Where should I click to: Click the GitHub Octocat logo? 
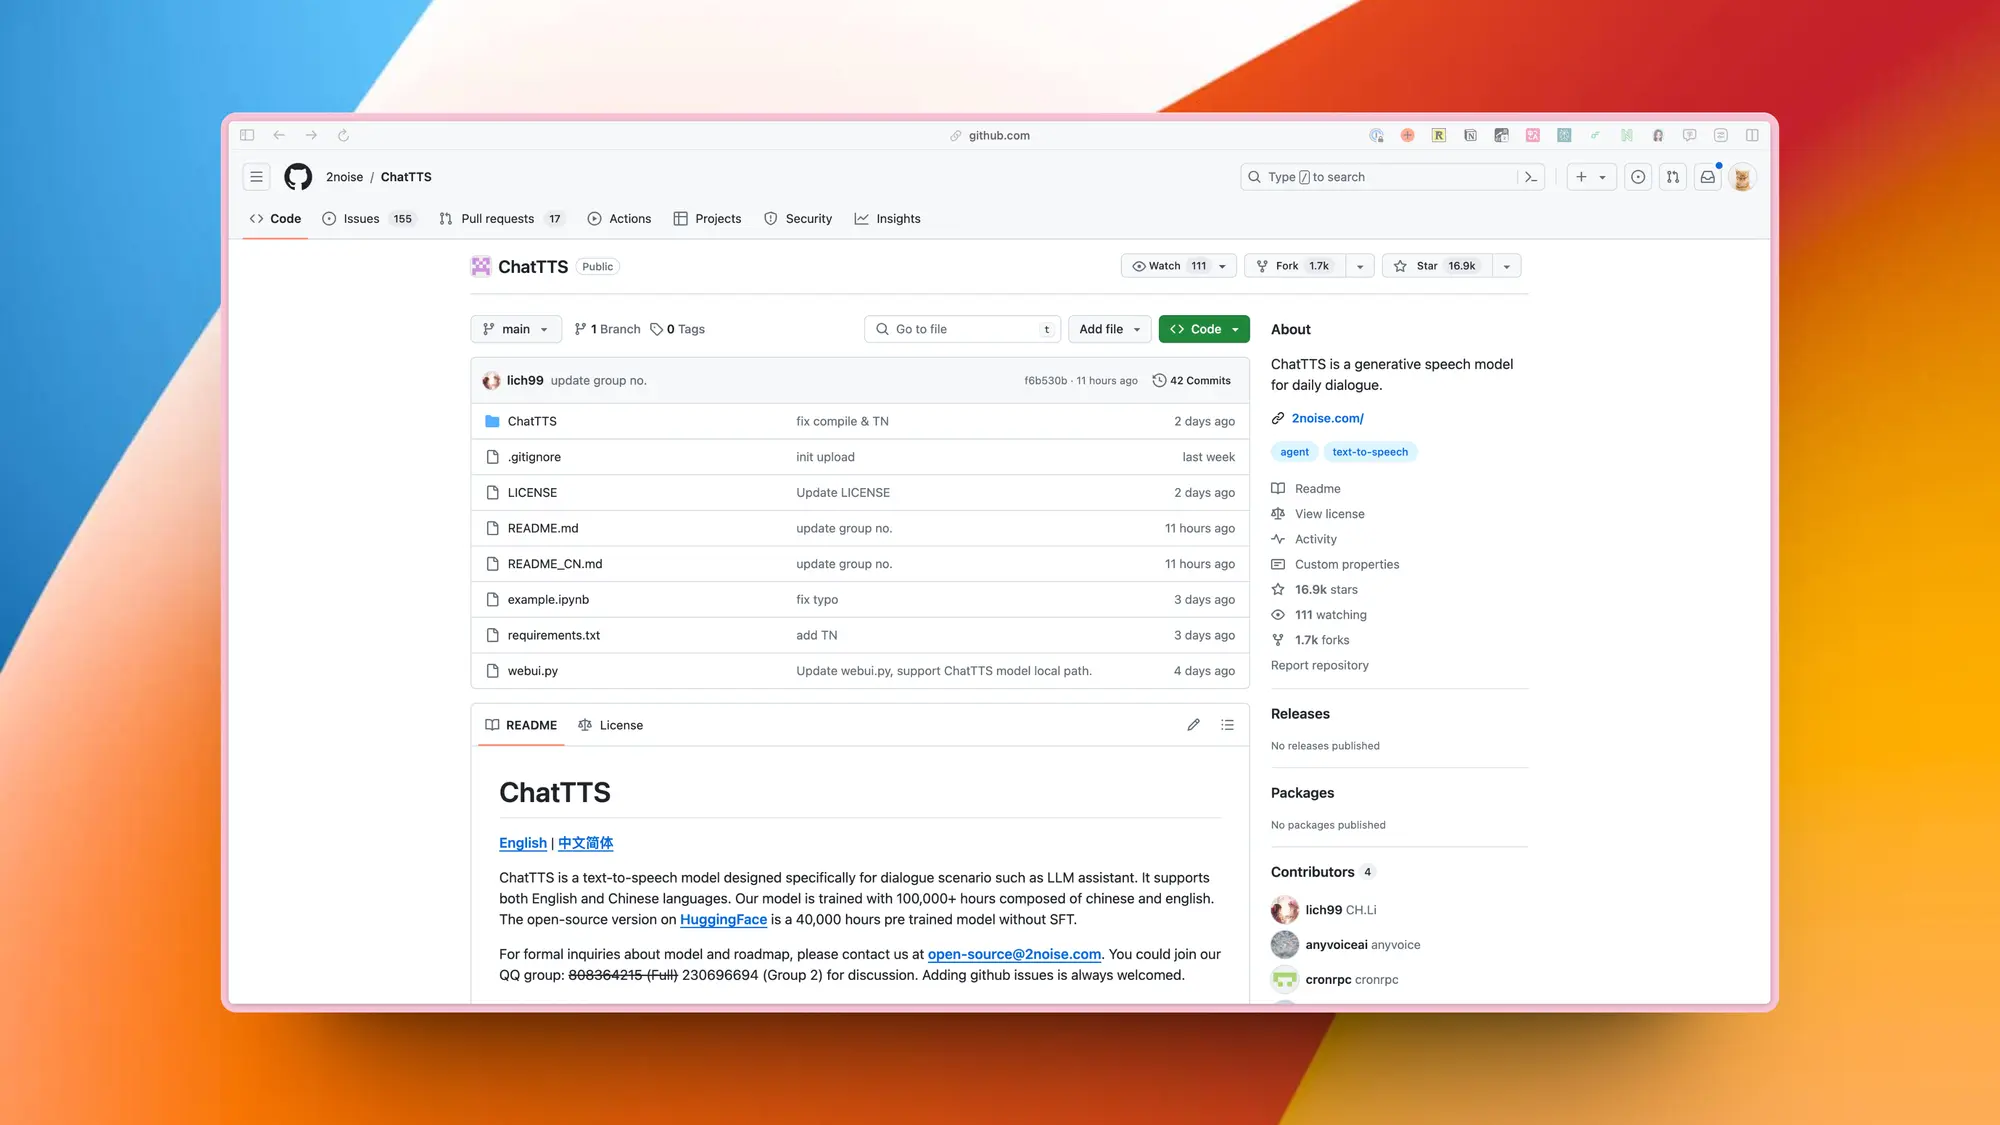click(298, 177)
